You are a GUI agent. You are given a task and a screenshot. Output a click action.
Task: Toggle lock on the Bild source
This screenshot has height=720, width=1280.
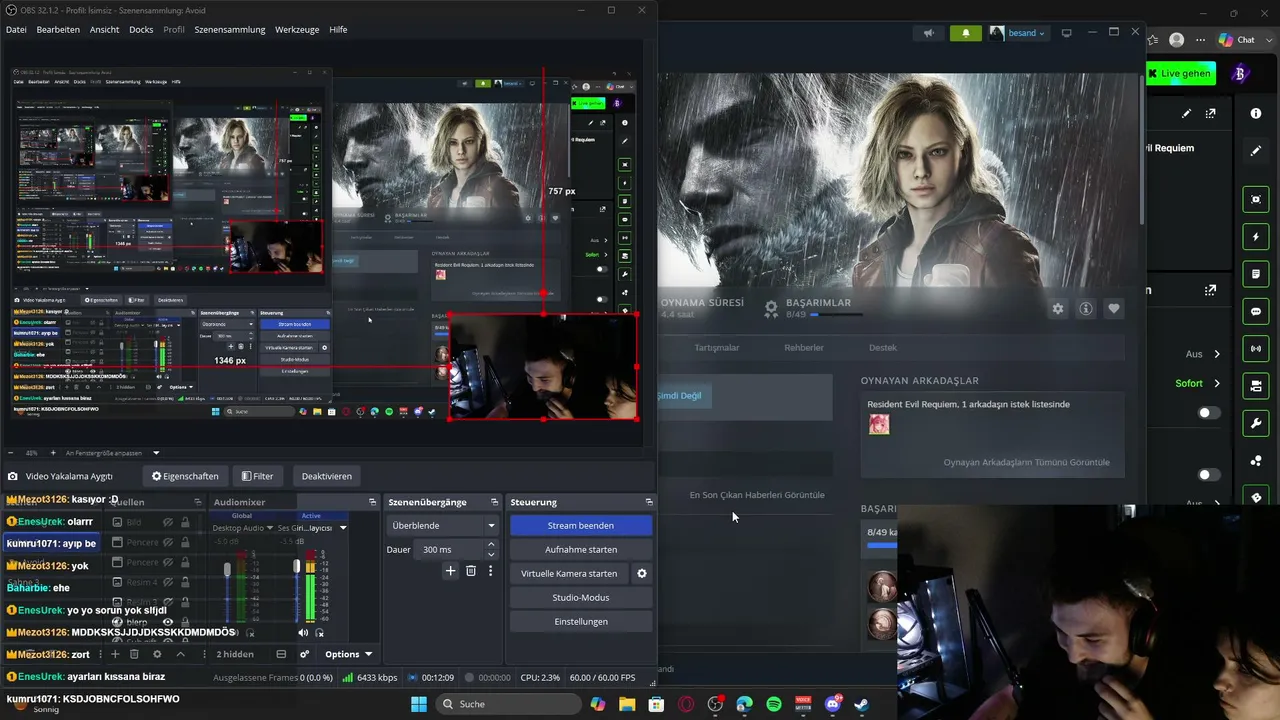tap(185, 522)
